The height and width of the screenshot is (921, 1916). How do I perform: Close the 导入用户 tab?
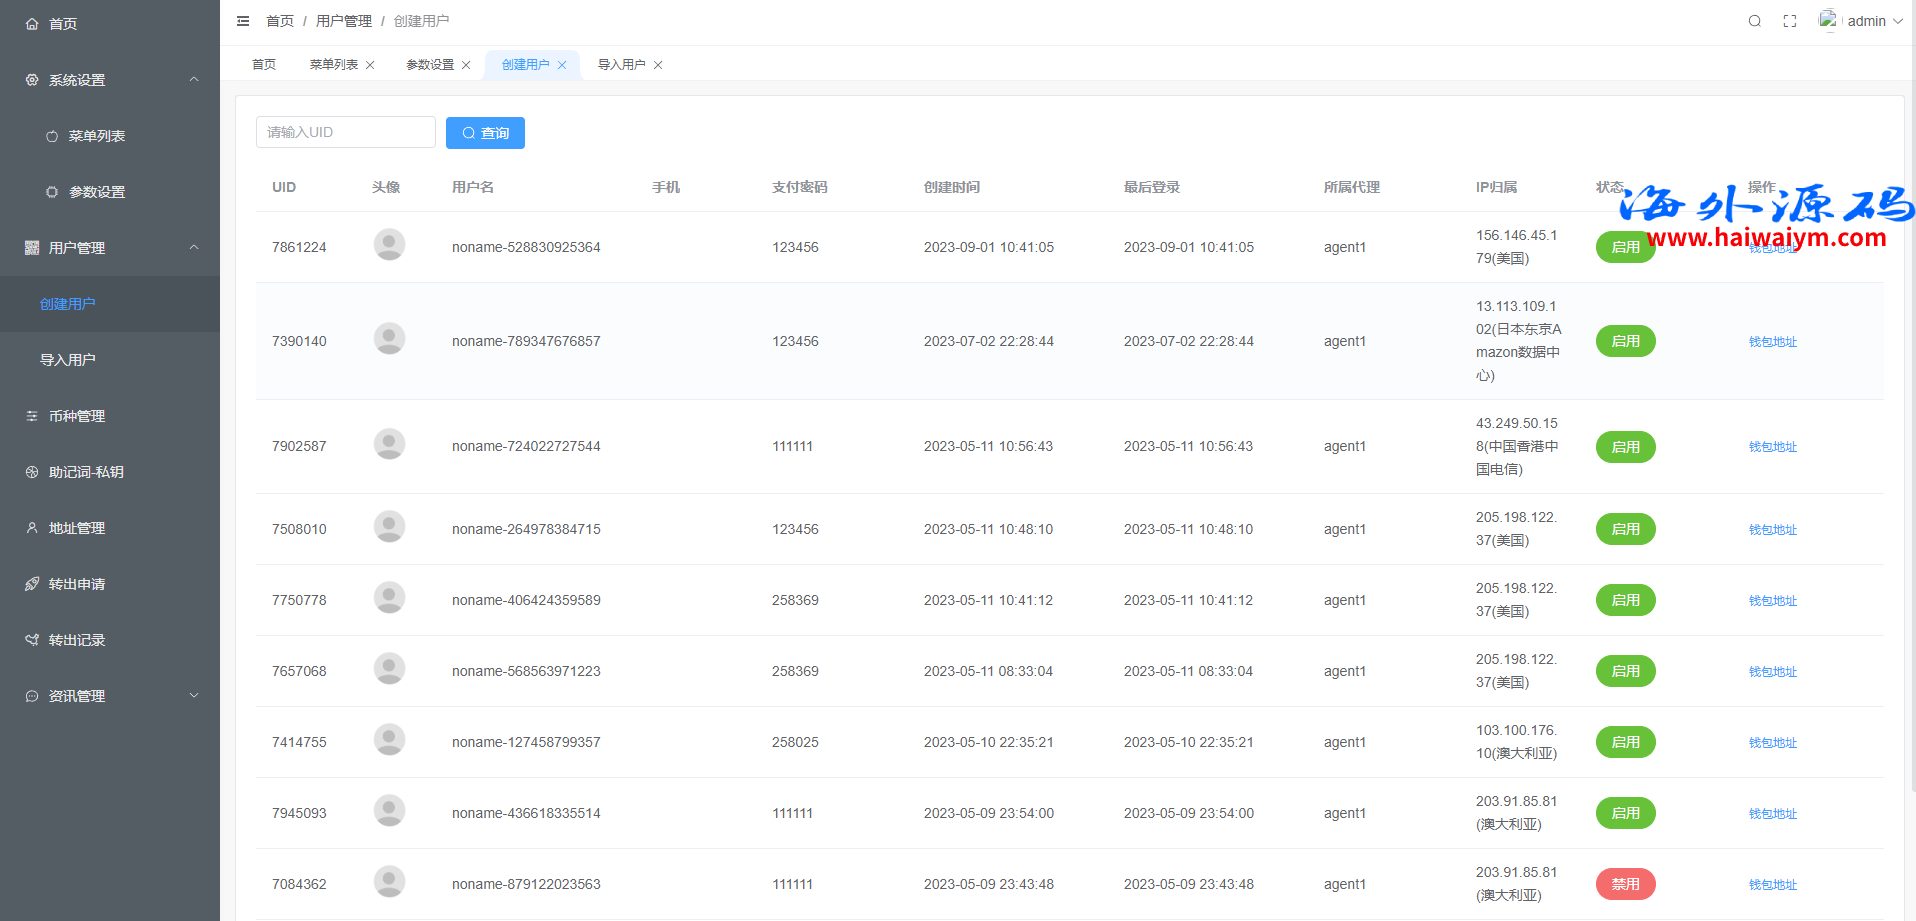(x=658, y=65)
